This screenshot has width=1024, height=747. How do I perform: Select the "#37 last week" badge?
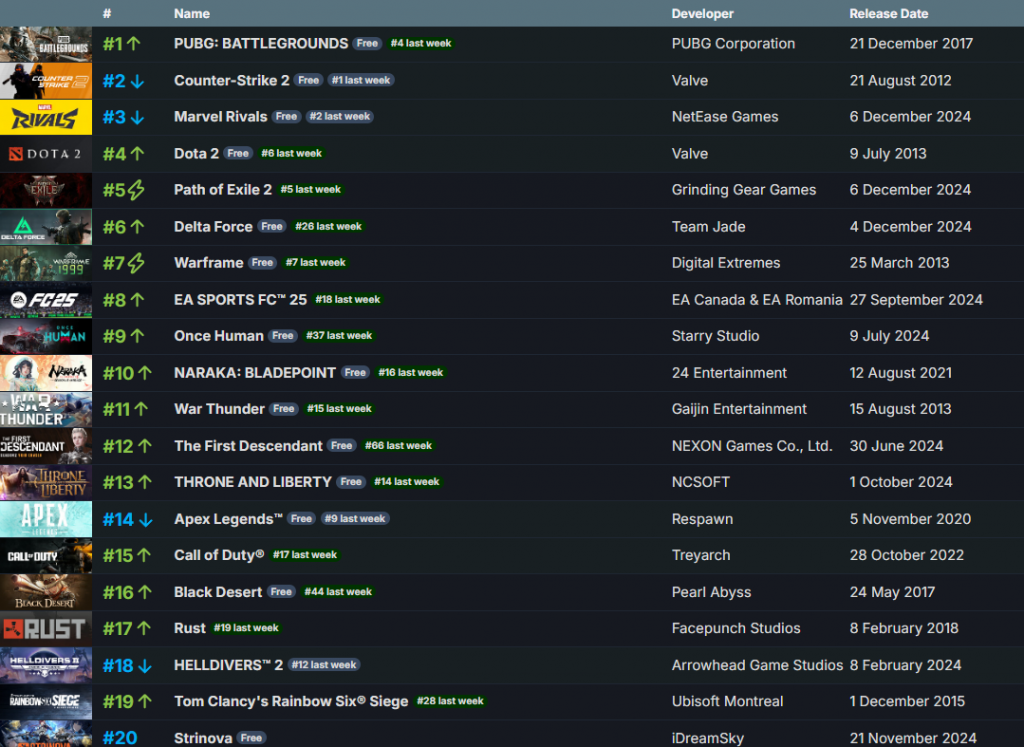coord(339,336)
